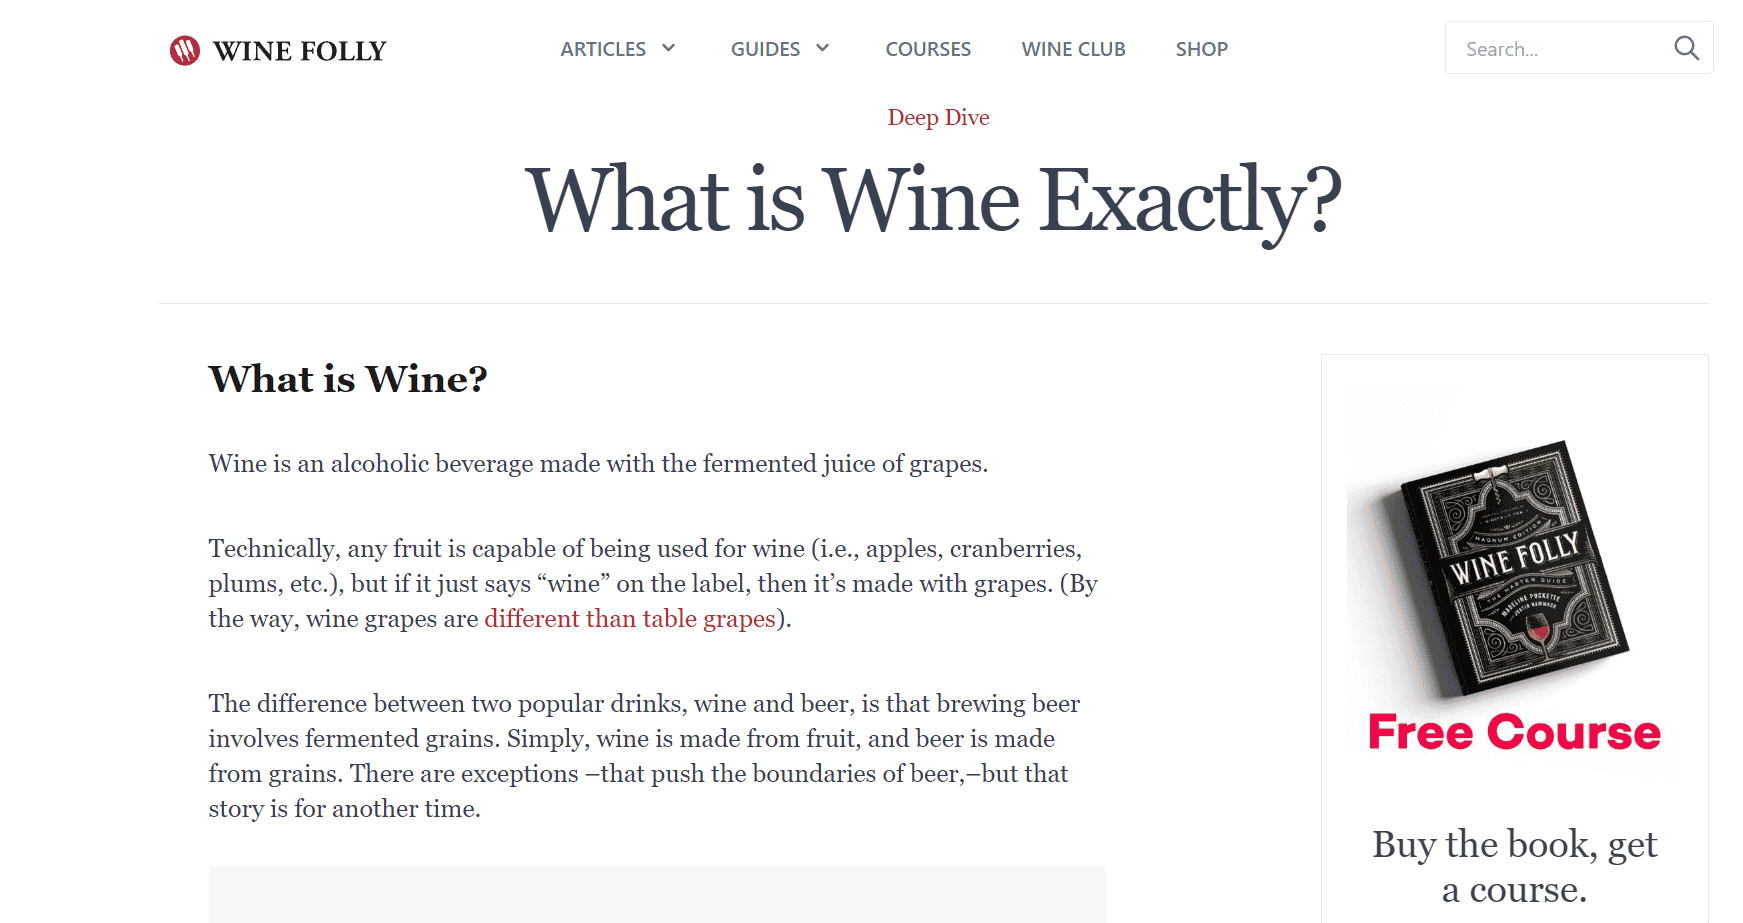Viewport: 1743px width, 923px height.
Task: Open the Guides menu
Action: 765,49
